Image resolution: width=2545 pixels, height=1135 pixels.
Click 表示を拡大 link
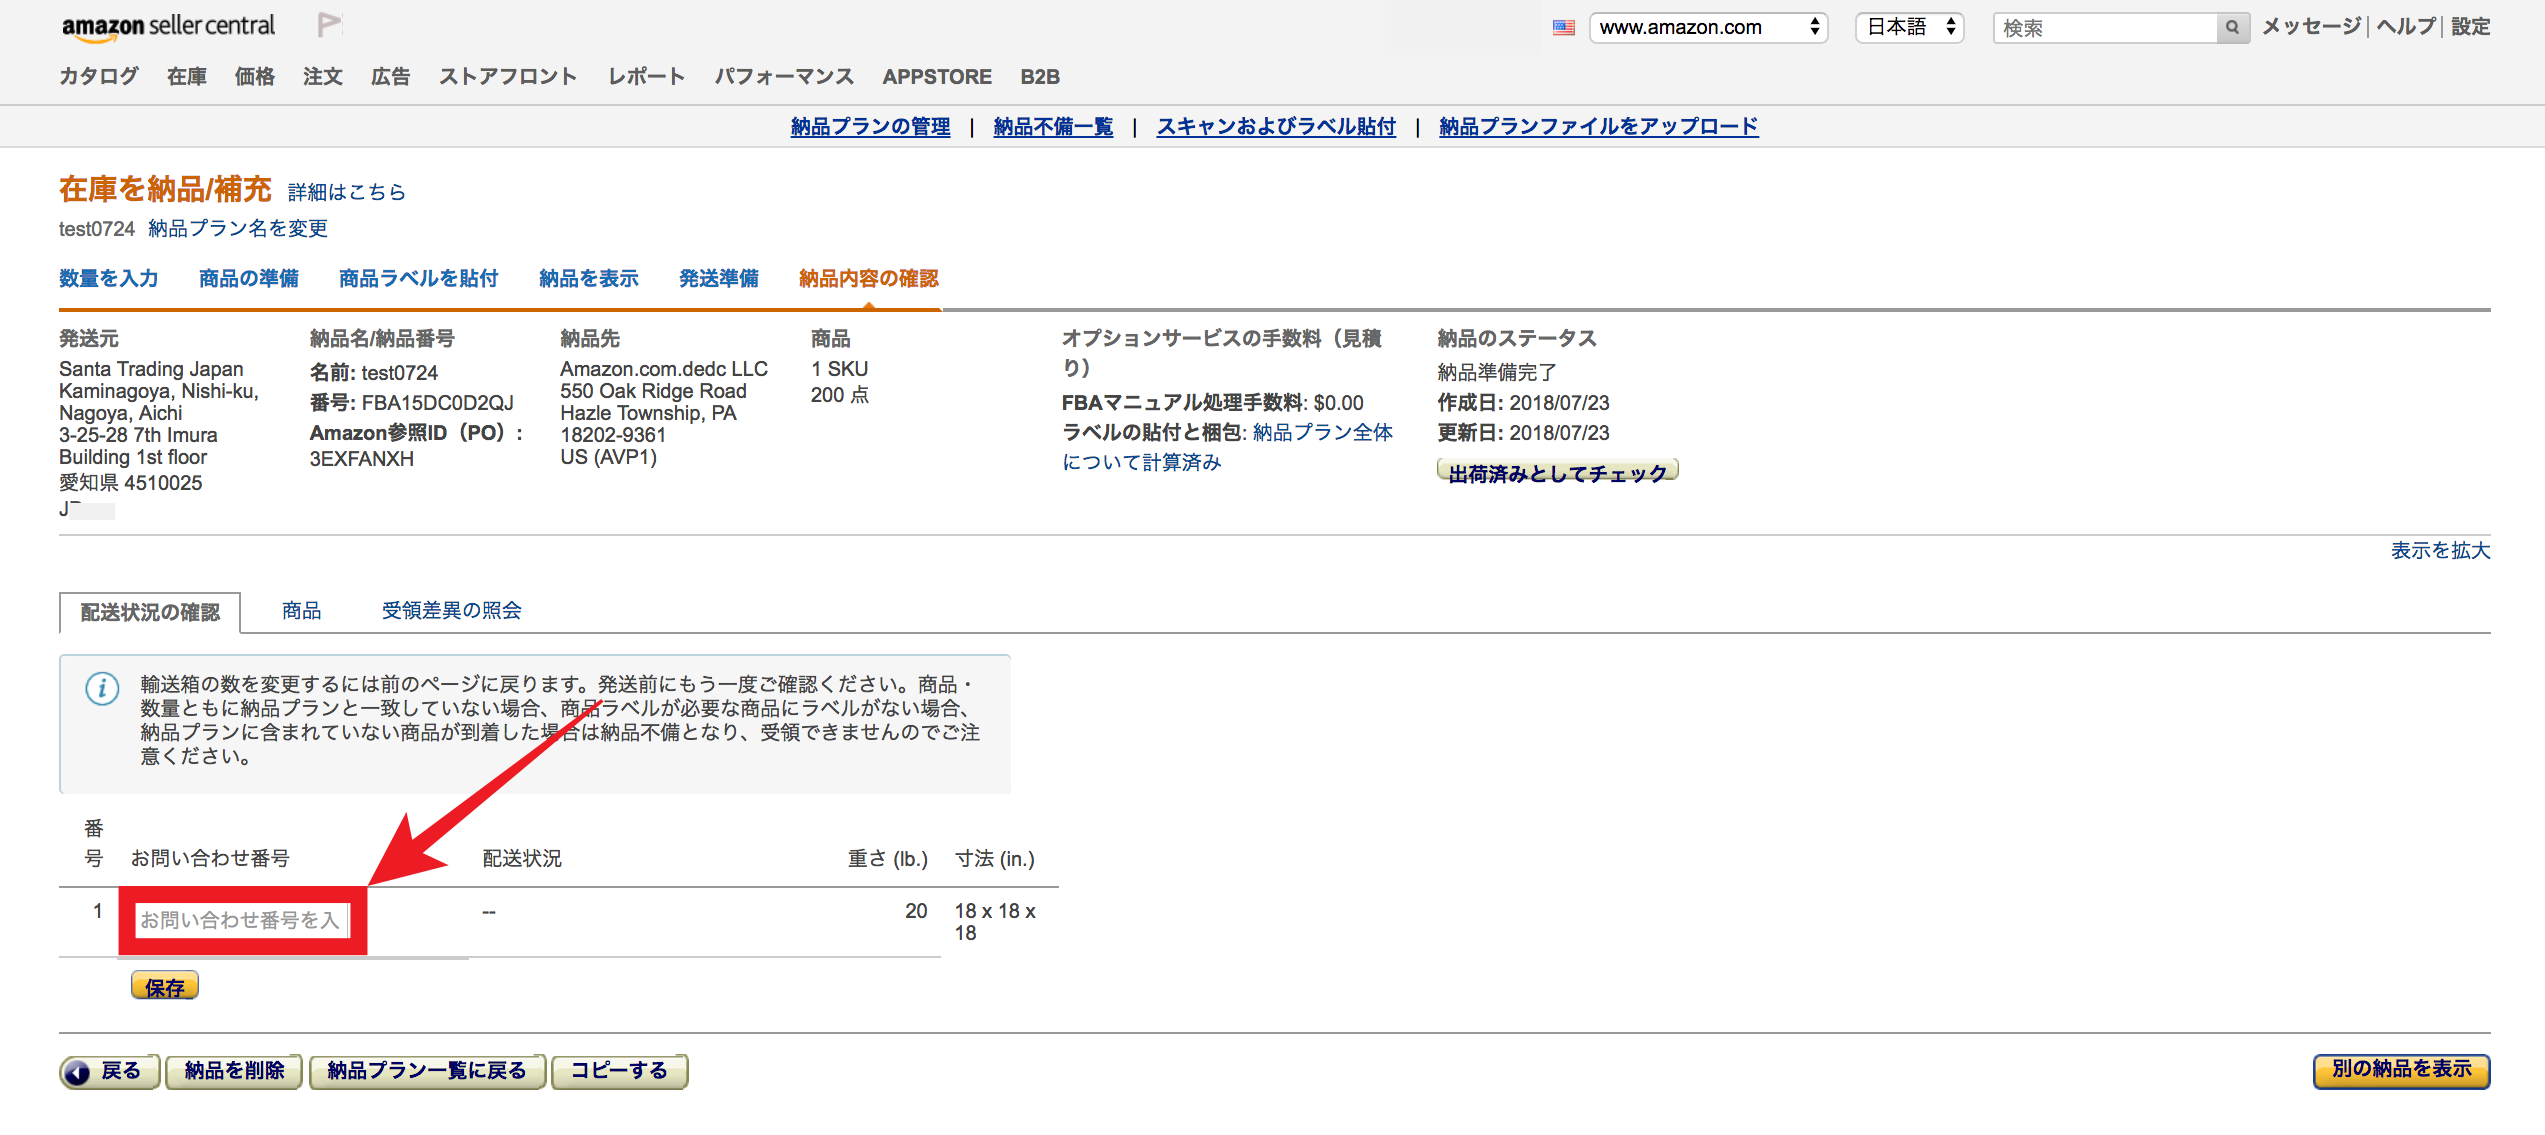point(2440,551)
